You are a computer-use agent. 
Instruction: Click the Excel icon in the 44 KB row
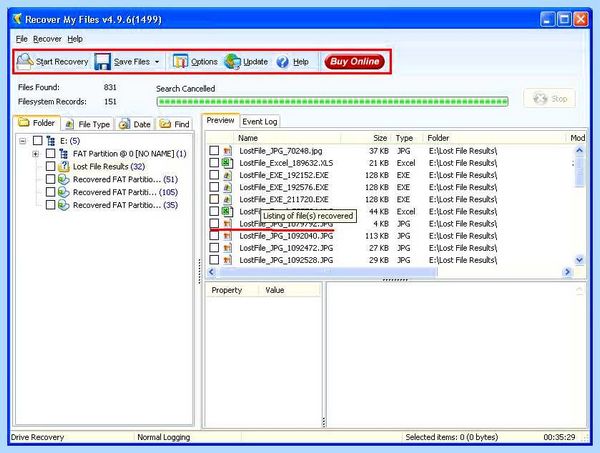pyautogui.click(x=227, y=212)
